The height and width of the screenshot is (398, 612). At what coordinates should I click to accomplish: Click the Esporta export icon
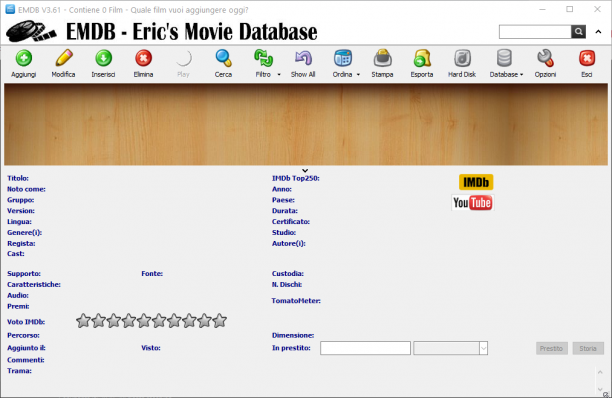click(422, 58)
